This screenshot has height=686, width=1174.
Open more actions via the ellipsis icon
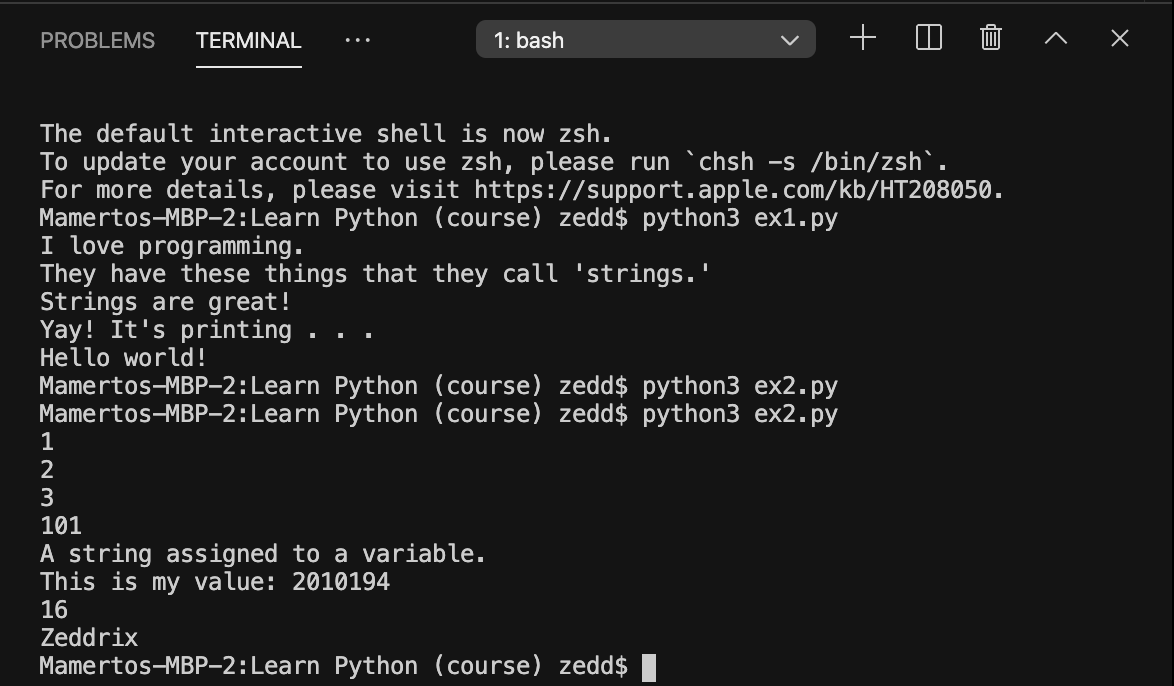coord(357,40)
